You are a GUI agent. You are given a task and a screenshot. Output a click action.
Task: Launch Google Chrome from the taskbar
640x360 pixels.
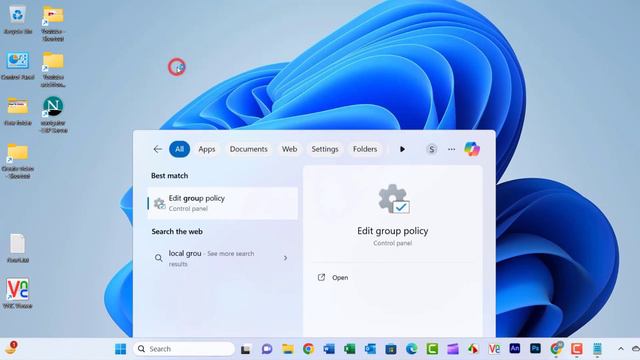[309, 349]
